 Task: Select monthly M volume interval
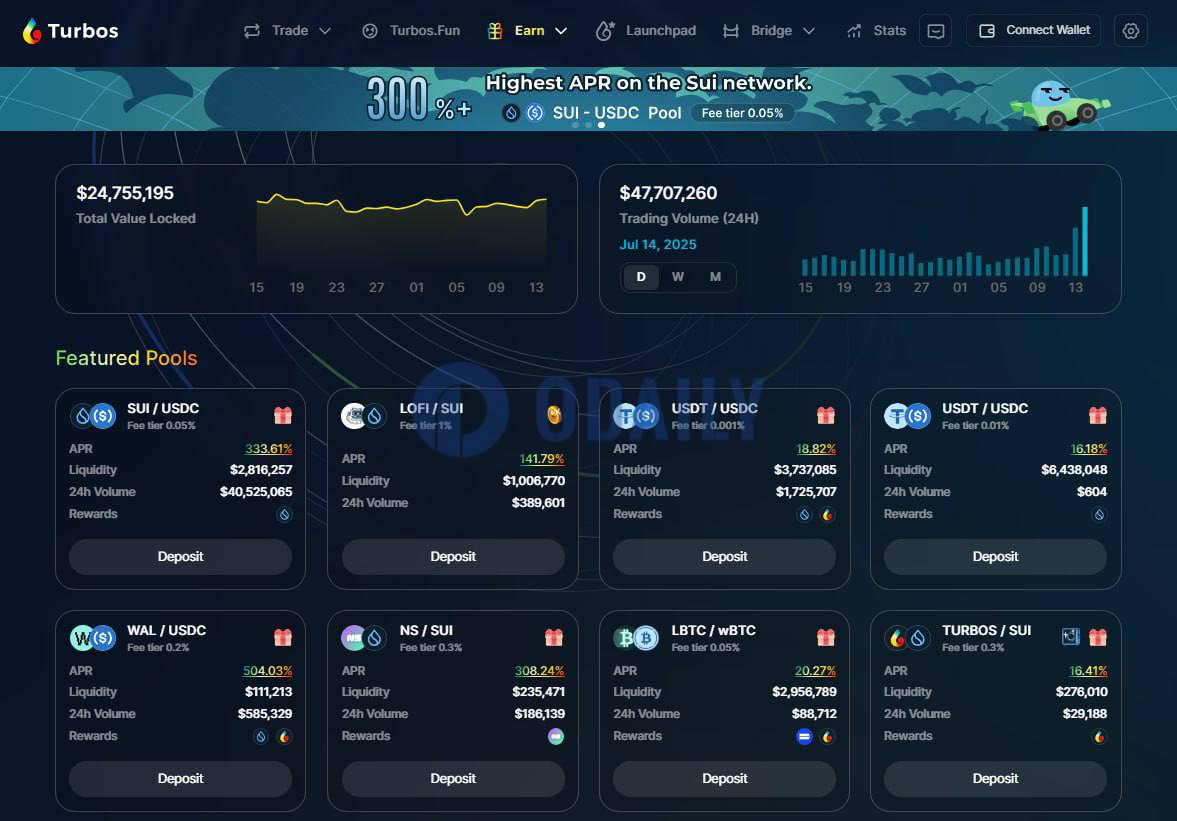(x=715, y=277)
